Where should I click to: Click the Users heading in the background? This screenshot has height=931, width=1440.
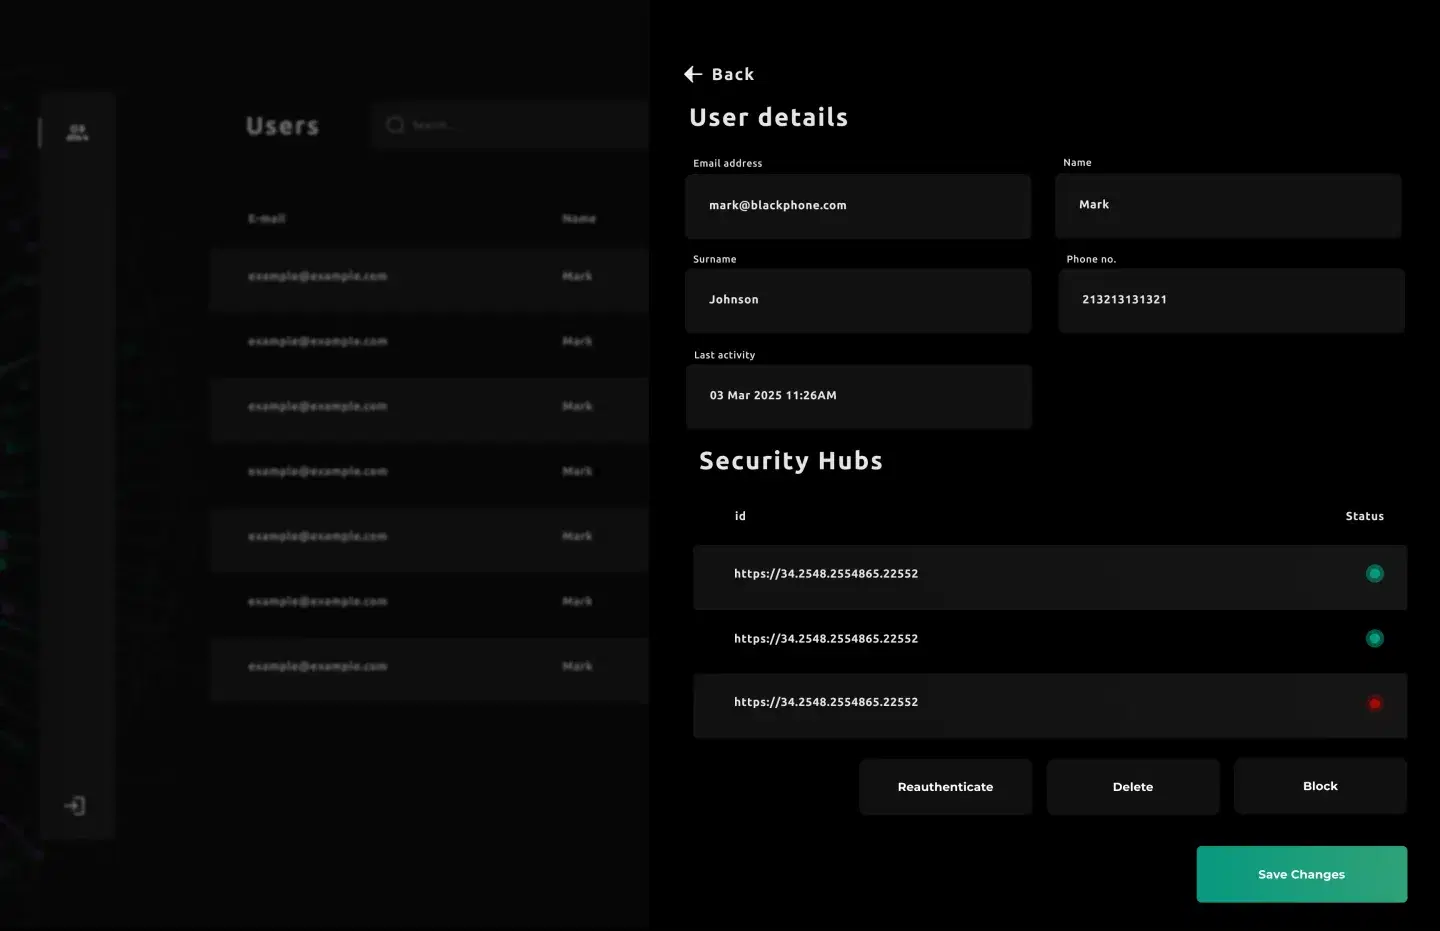tap(283, 126)
